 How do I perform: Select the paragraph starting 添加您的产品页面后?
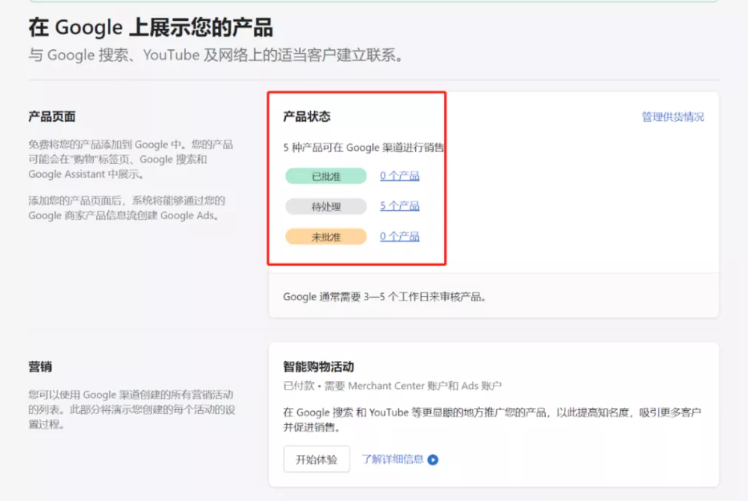(x=127, y=208)
